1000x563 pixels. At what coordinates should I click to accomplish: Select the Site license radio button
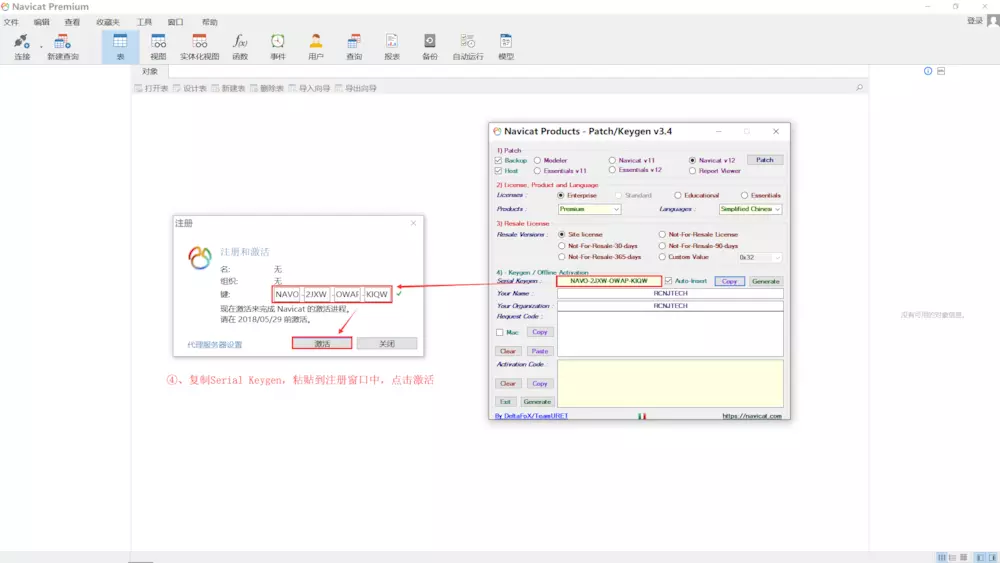562,235
